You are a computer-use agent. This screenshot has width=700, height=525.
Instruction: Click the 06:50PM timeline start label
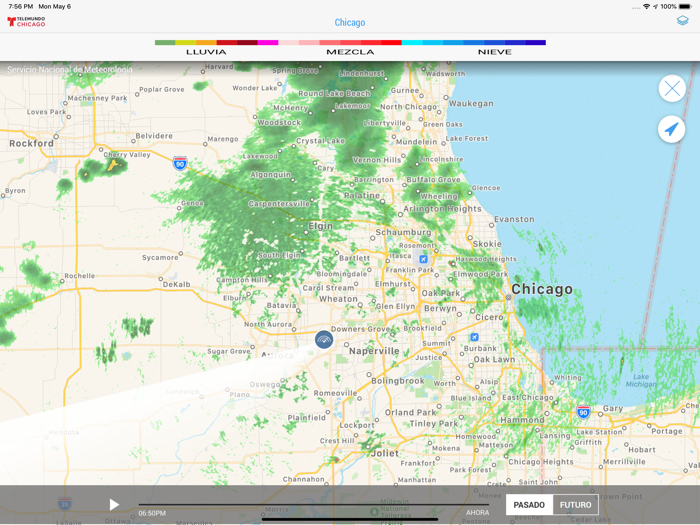coord(152,513)
